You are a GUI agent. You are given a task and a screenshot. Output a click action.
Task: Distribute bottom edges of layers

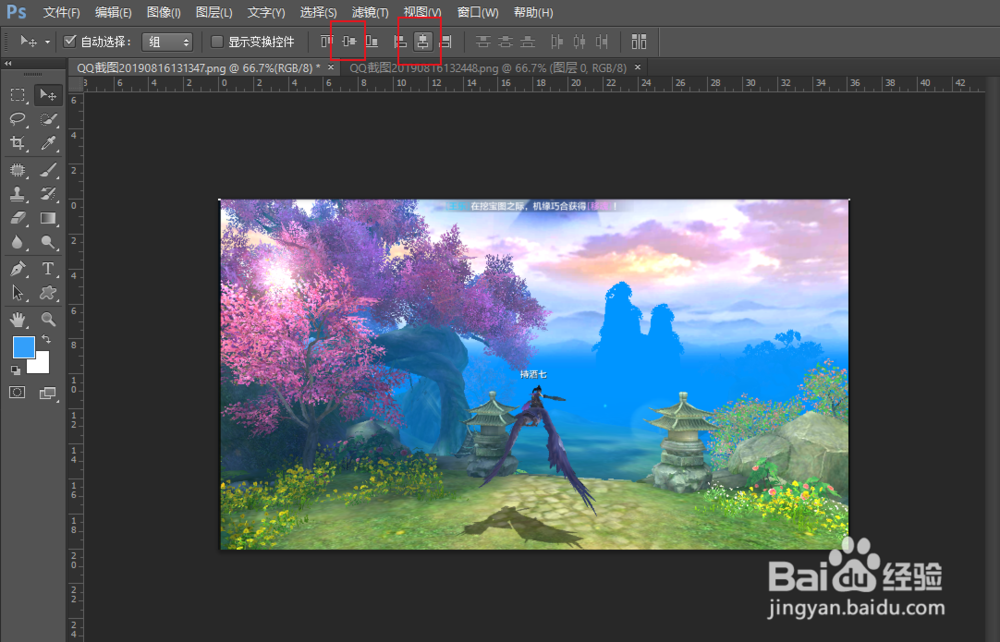(528, 41)
